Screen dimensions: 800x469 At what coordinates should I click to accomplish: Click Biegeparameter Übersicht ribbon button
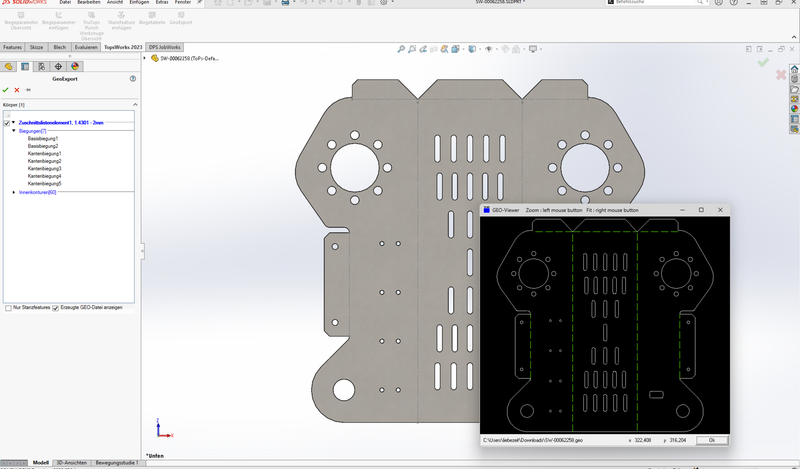coord(21,21)
